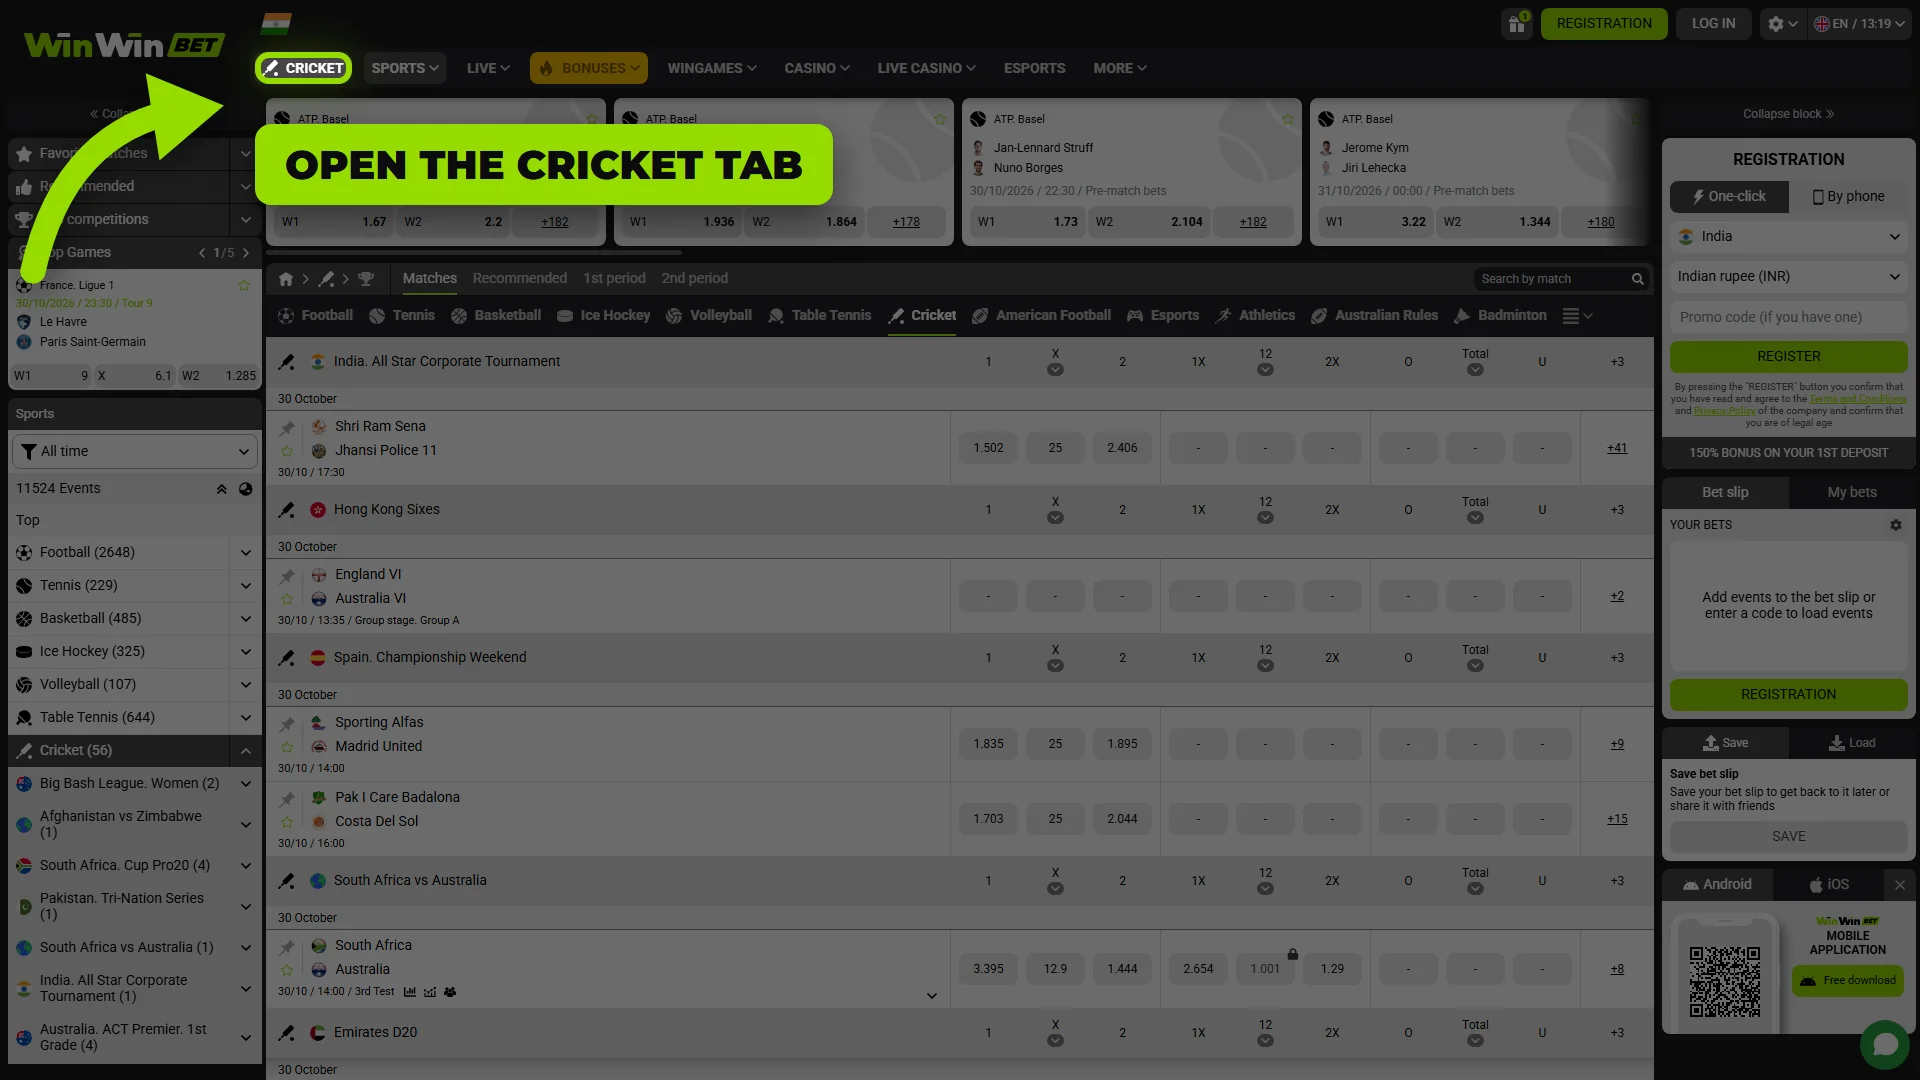
Task: Click Collapse block link
Action: point(1788,114)
